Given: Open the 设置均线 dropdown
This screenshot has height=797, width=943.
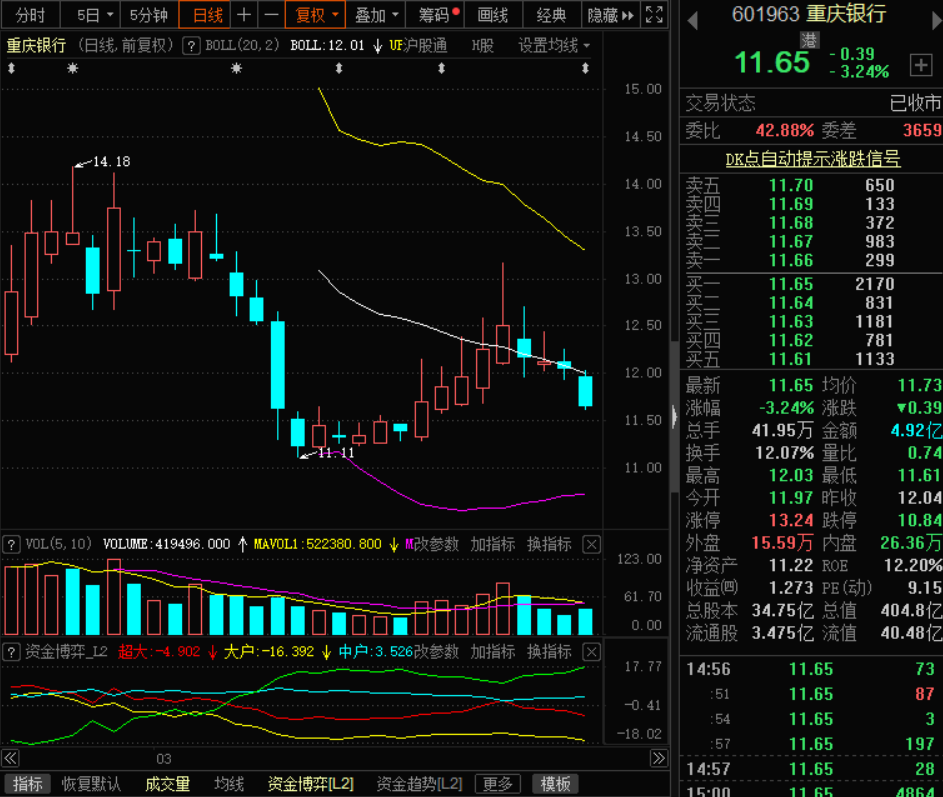Looking at the screenshot, I should 553,46.
